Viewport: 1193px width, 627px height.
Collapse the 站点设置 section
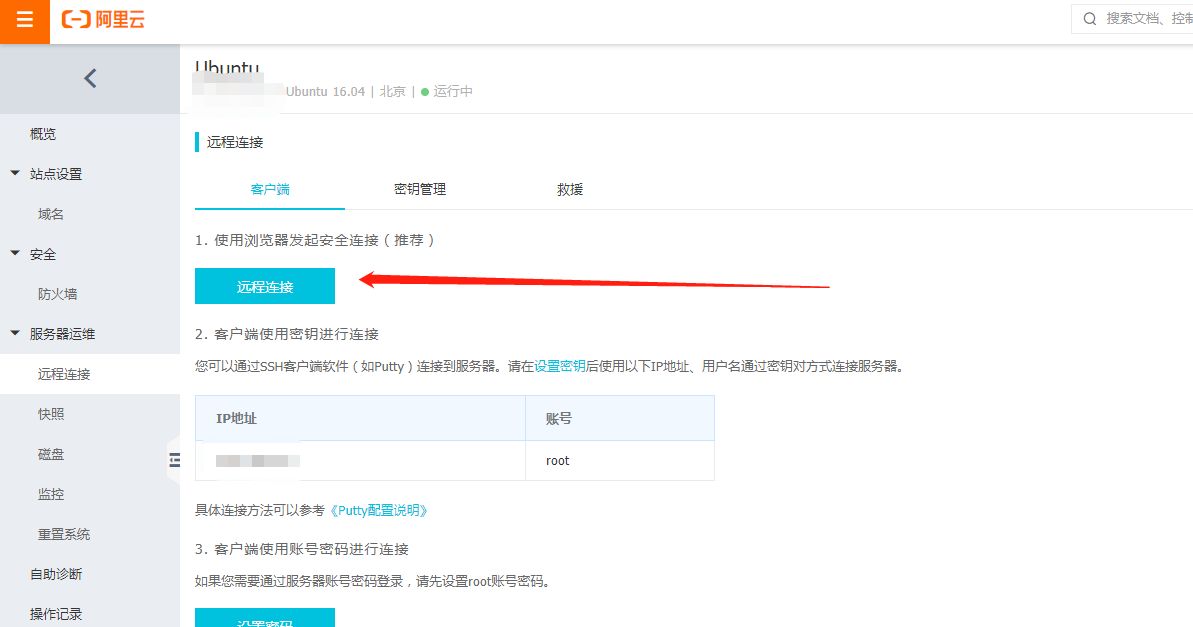point(15,173)
